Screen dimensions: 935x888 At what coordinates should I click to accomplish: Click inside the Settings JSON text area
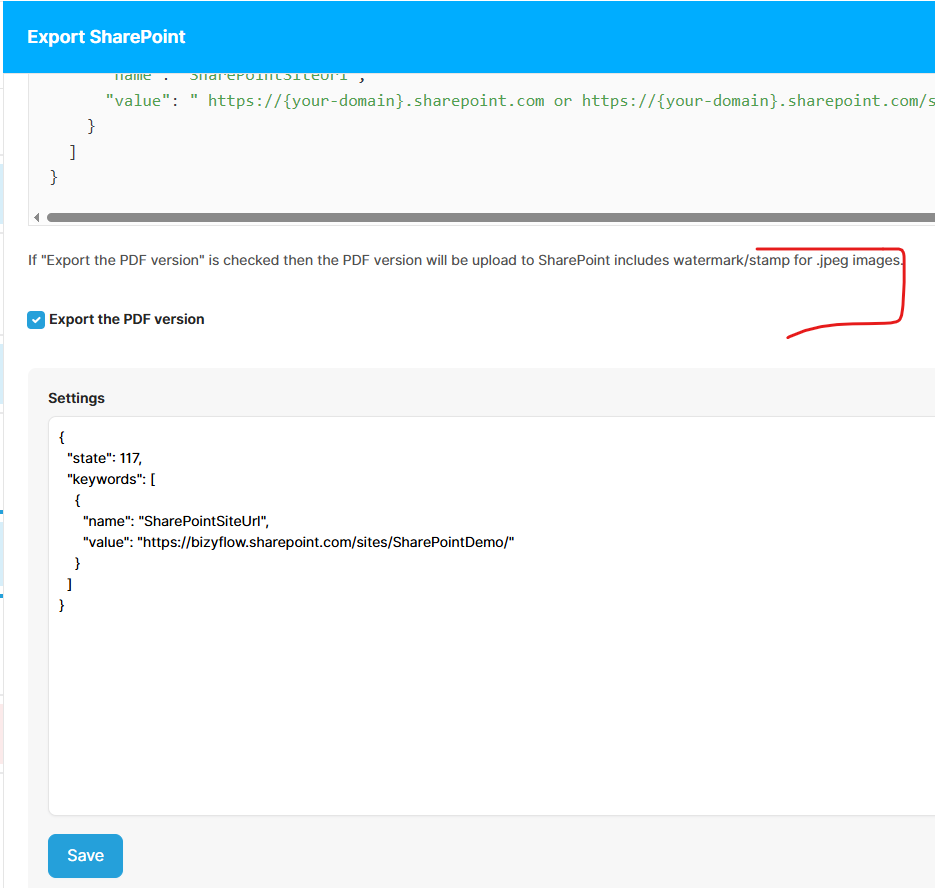tap(491, 615)
